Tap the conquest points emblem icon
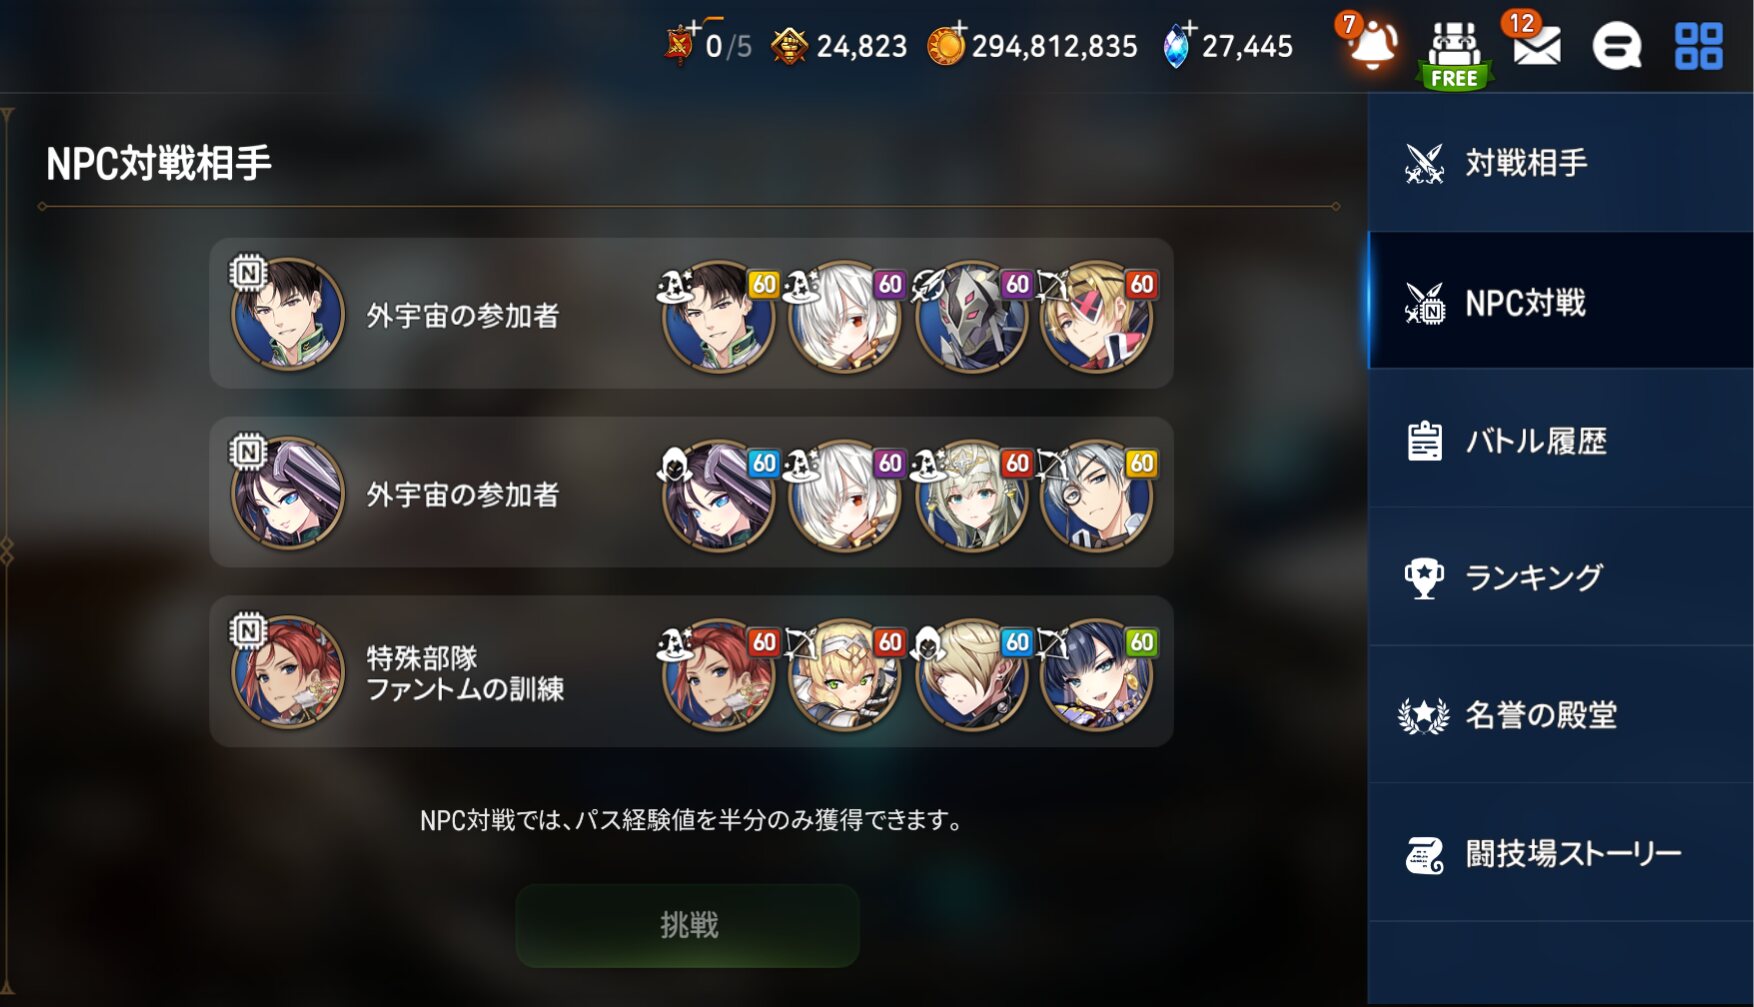The height and width of the screenshot is (1007, 1754). 789,46
